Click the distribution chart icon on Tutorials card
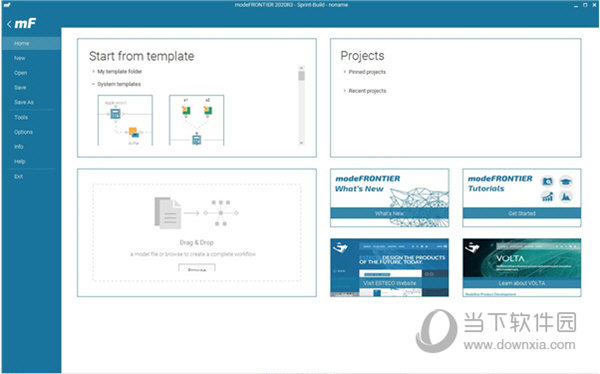 pyautogui.click(x=566, y=197)
